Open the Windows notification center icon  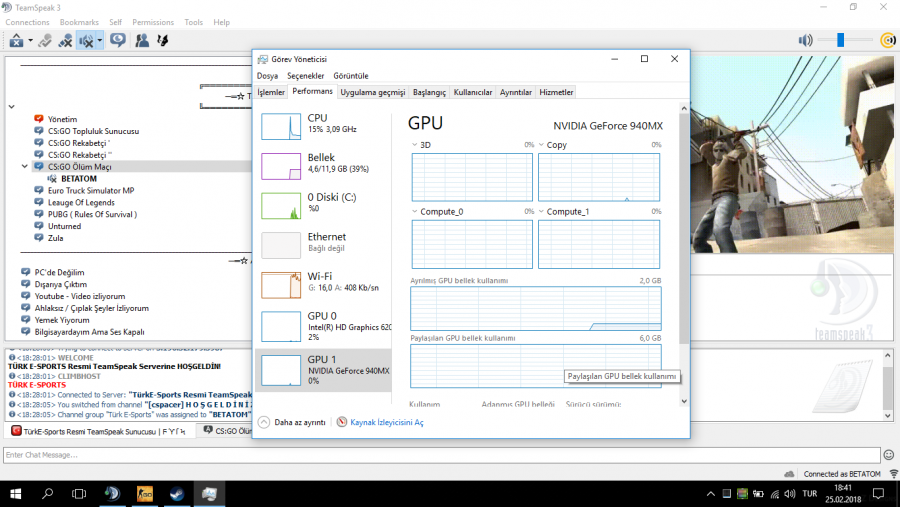(878, 494)
